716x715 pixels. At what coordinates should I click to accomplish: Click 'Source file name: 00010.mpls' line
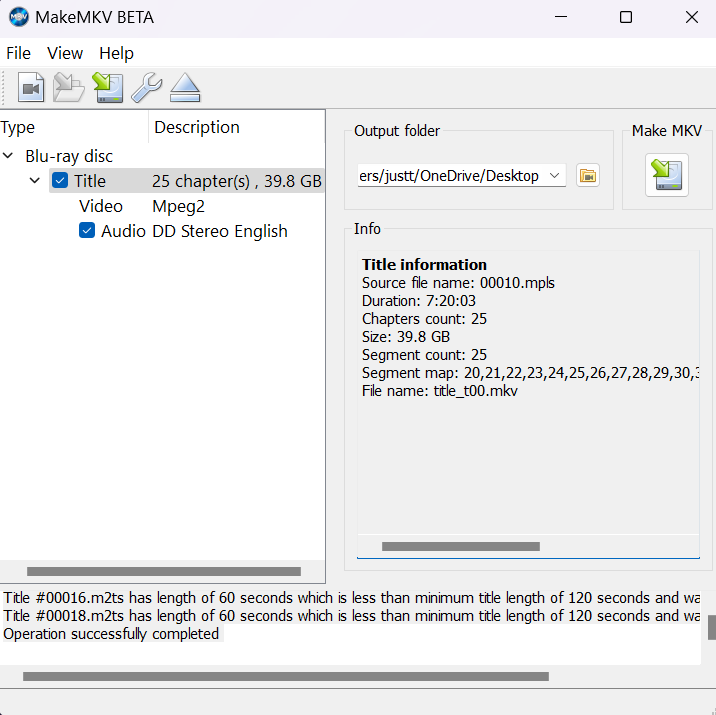(458, 283)
